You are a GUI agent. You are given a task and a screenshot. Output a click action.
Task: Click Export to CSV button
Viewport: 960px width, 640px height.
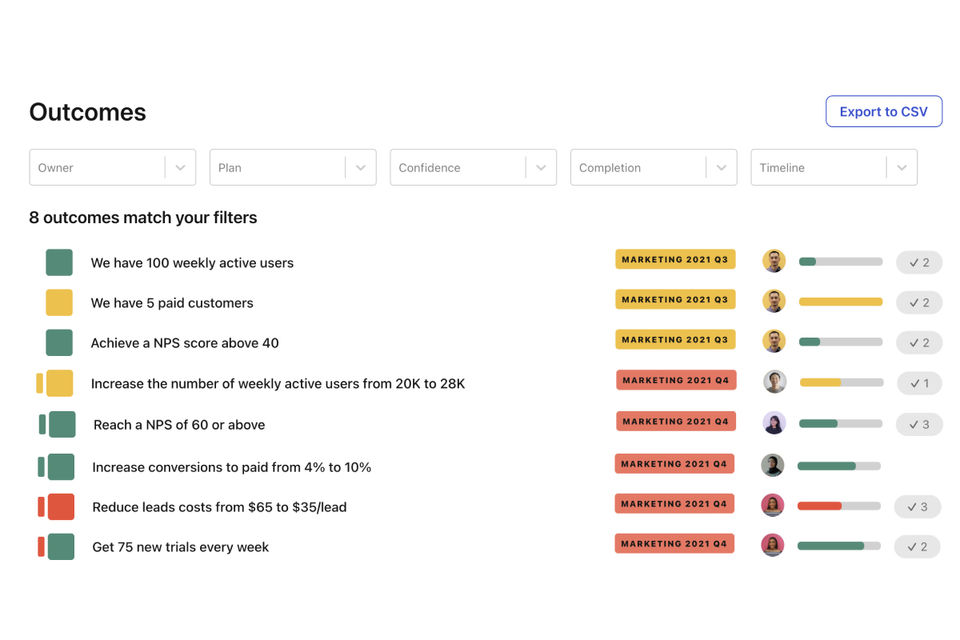click(x=883, y=112)
